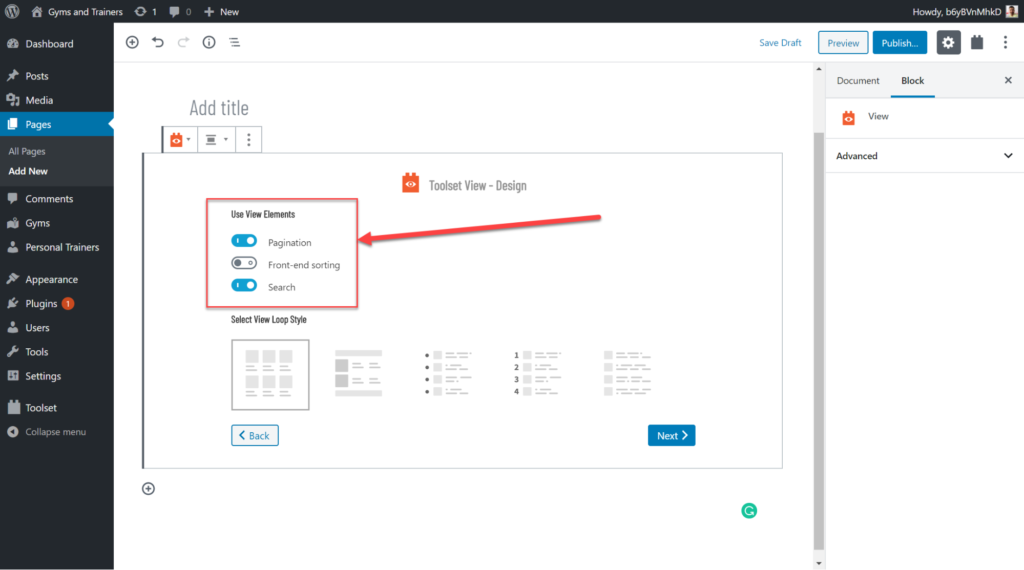Click the editor vertical scrollbar
This screenshot has height=570, width=1024.
[819, 341]
